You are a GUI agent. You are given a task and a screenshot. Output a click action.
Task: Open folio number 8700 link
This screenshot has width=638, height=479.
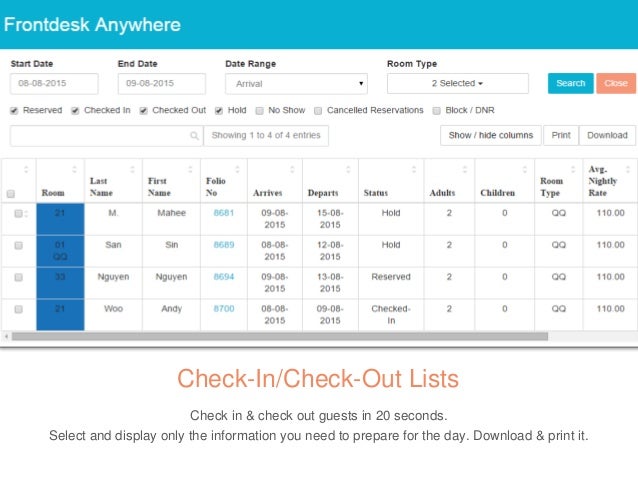[x=224, y=309]
